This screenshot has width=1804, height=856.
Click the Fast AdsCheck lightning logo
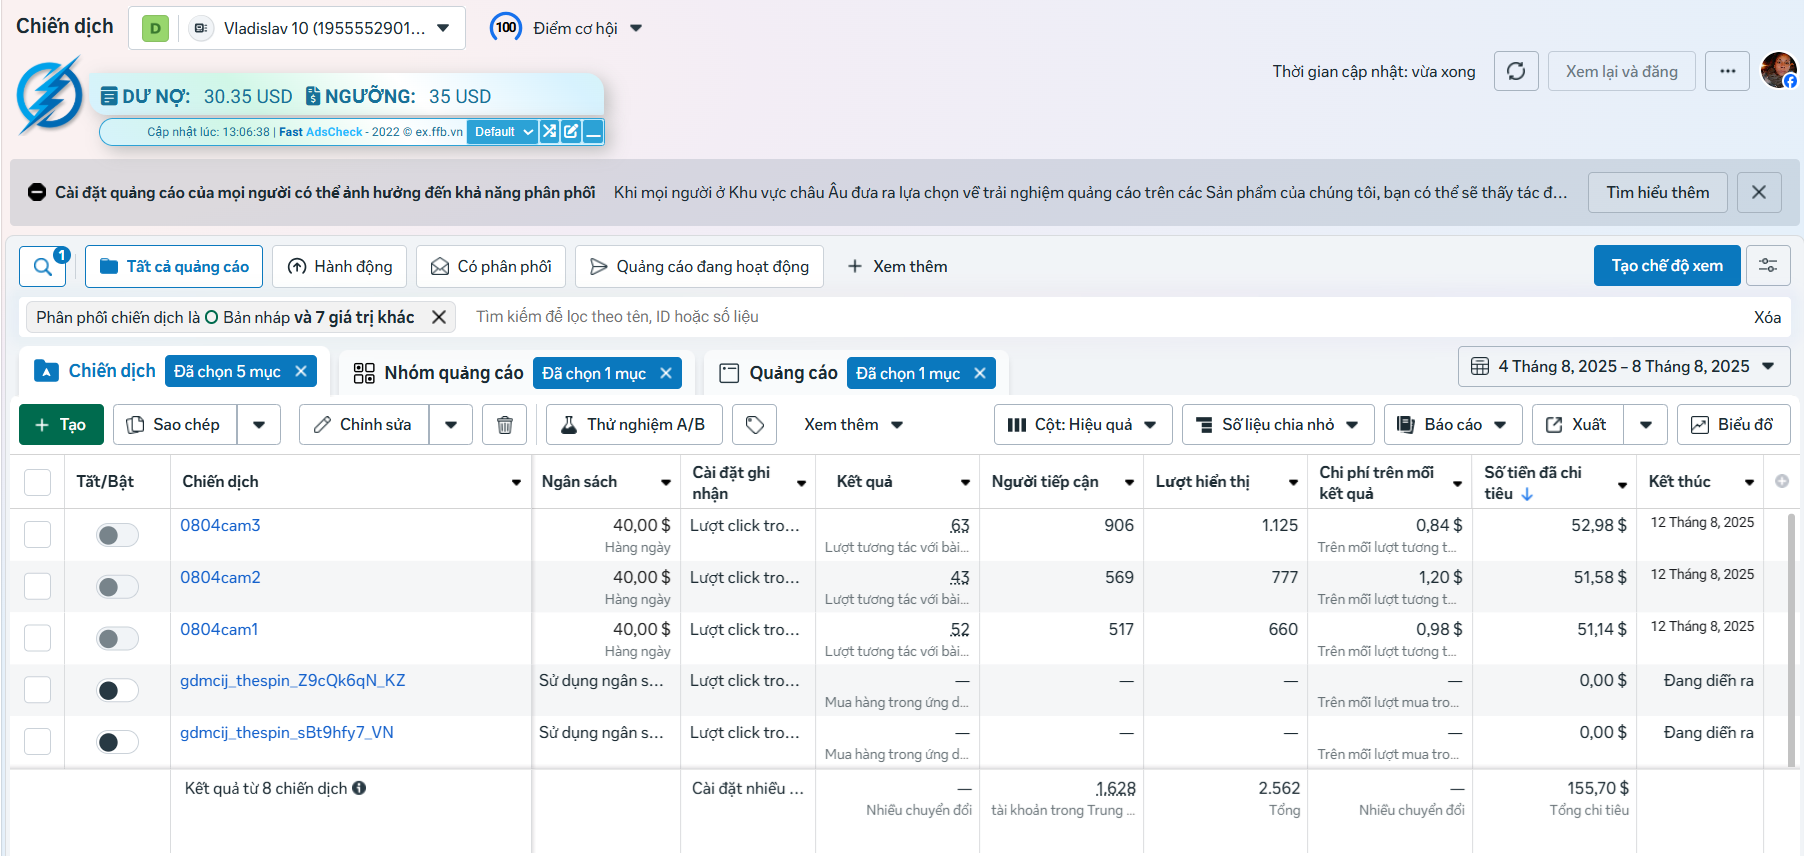(50, 96)
